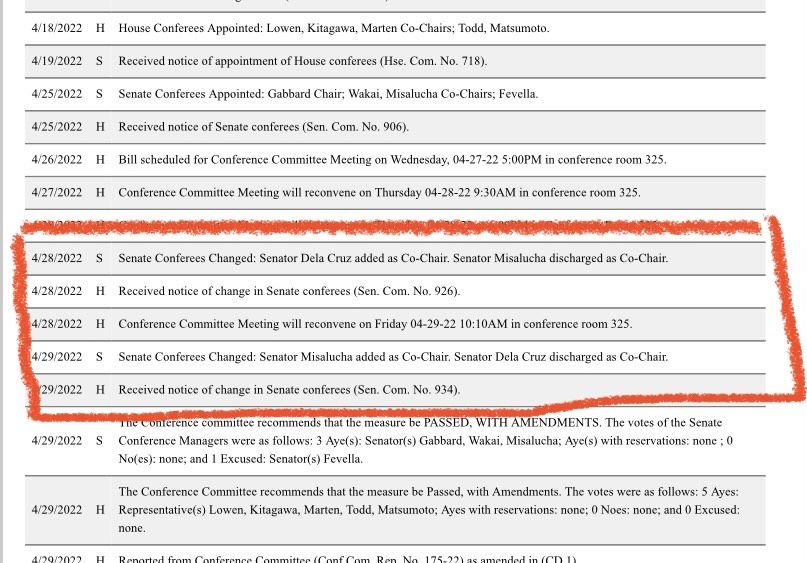The height and width of the screenshot is (563, 807).
Task: Click the Misalucha added as Co-Chair entry
Action: (x=393, y=357)
